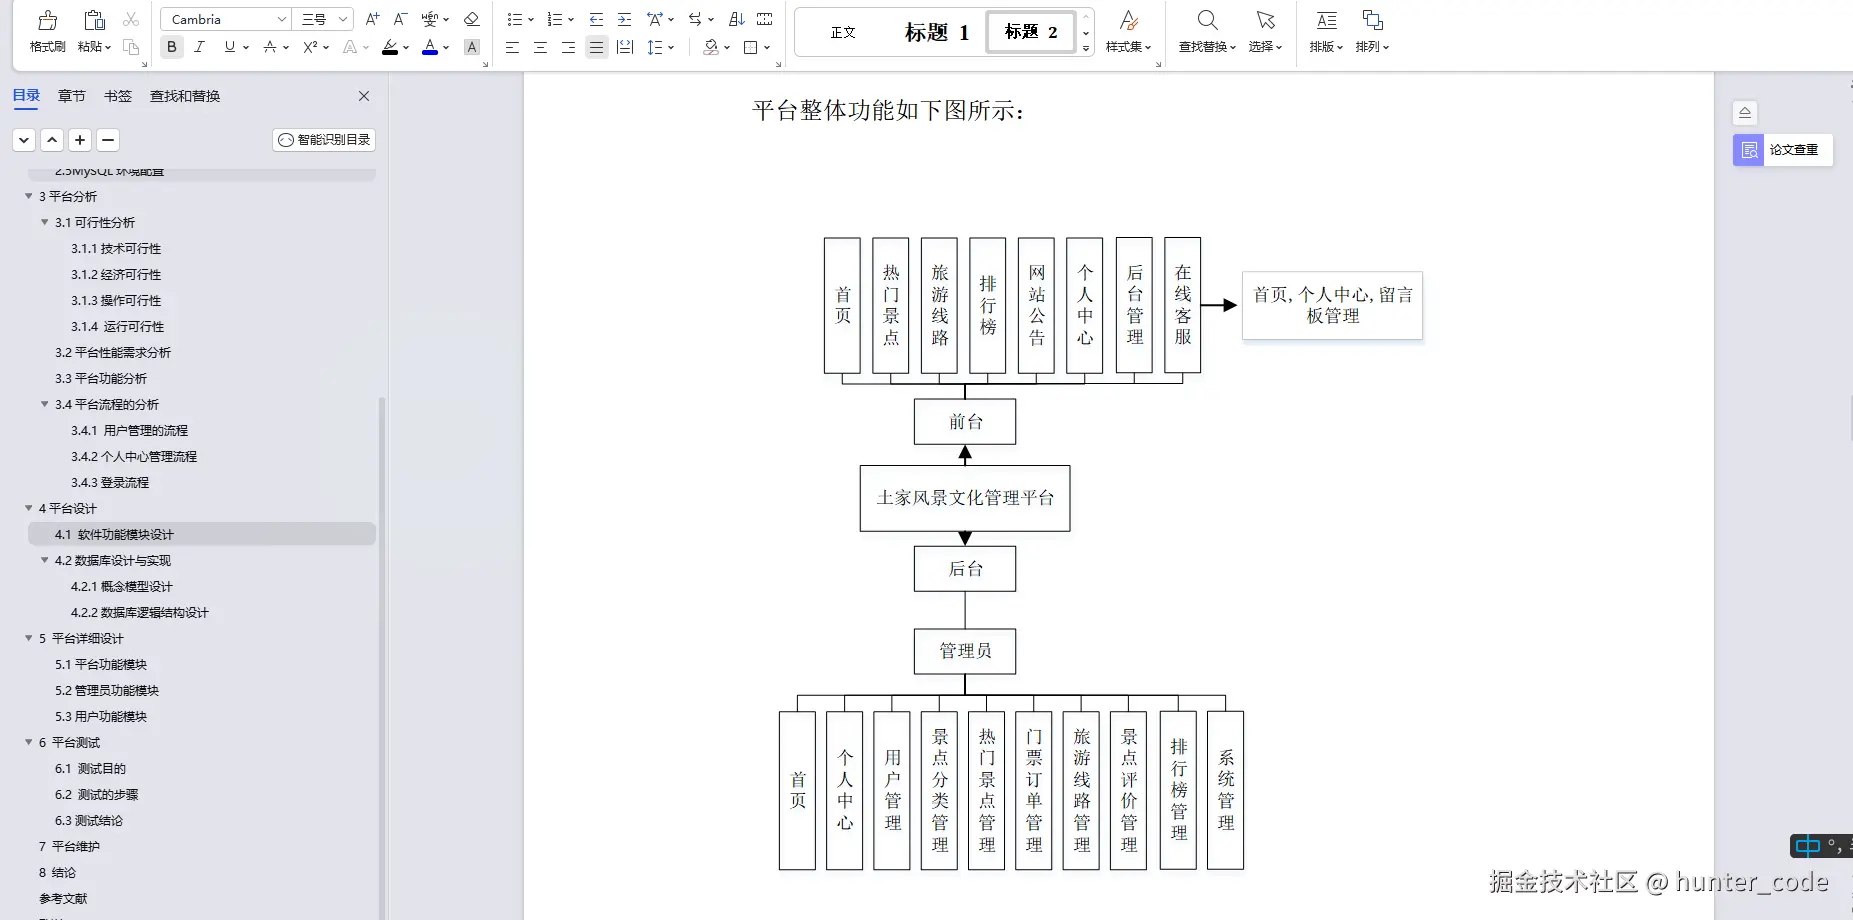Toggle Italic formatting
Screen dimensions: 1853x920
coord(199,47)
